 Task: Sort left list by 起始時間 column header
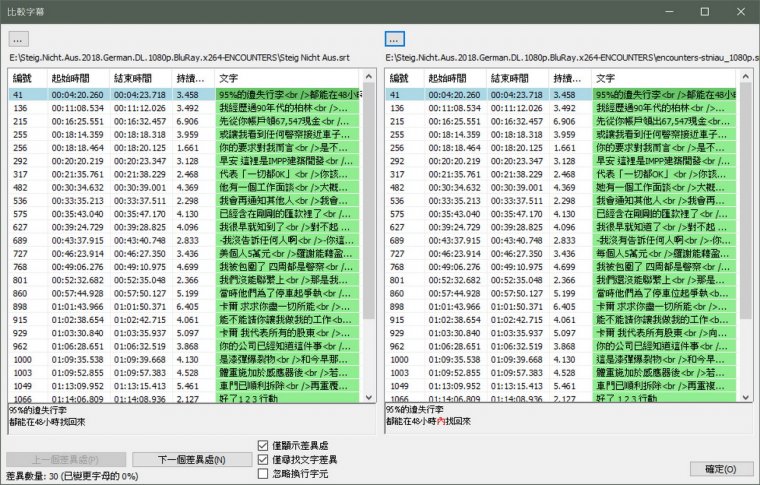[x=79, y=78]
